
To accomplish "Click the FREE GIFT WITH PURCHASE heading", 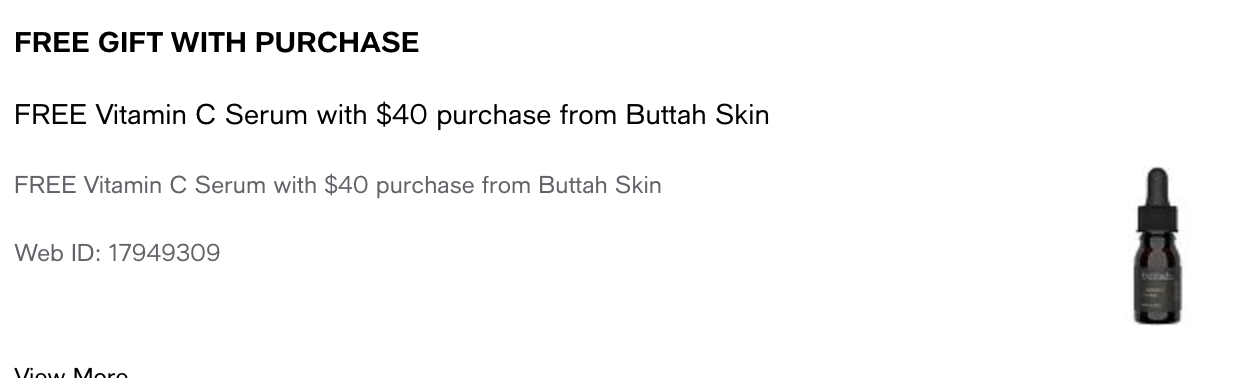I will (x=216, y=43).
